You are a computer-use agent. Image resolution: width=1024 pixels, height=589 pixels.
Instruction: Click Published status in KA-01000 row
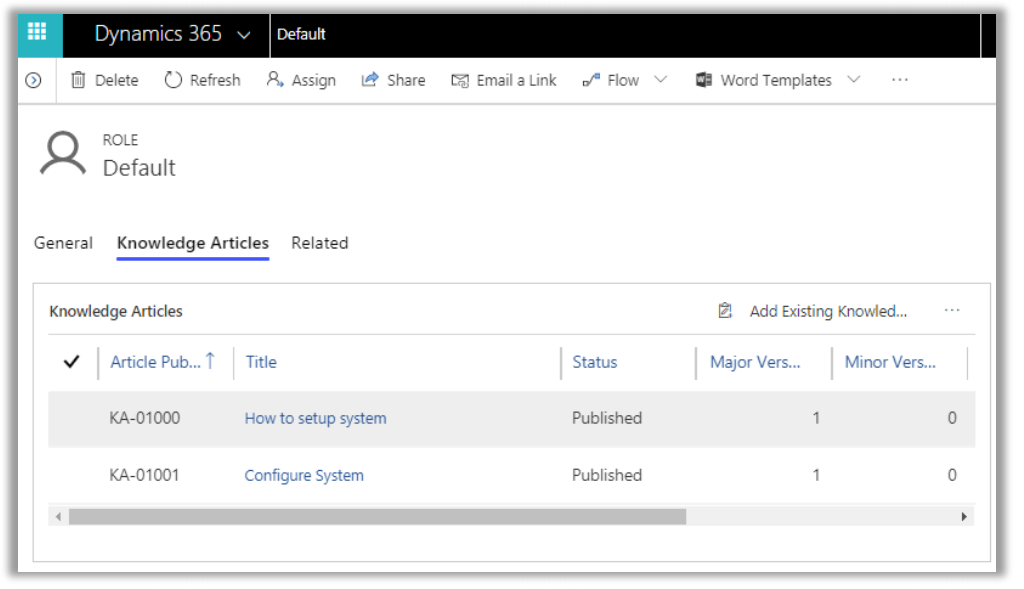coord(607,418)
